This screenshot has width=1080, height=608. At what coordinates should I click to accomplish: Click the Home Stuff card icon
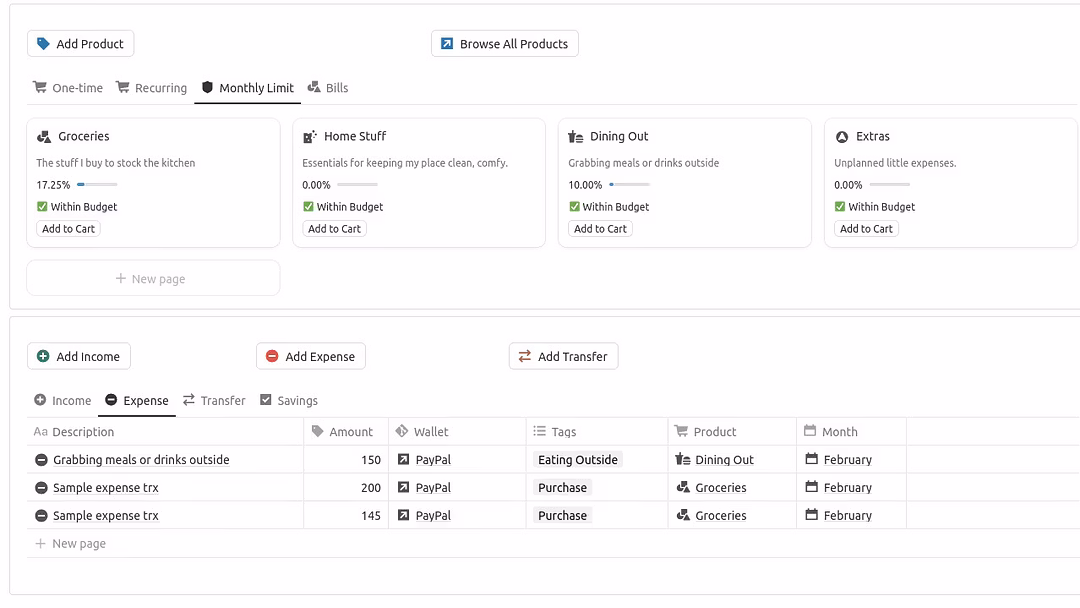pos(310,137)
